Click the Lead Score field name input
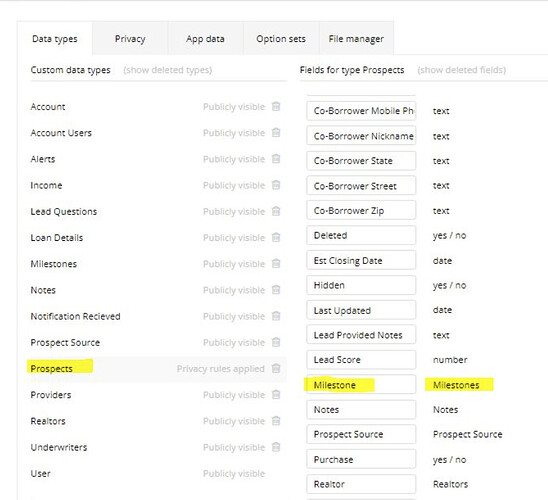 [361, 360]
